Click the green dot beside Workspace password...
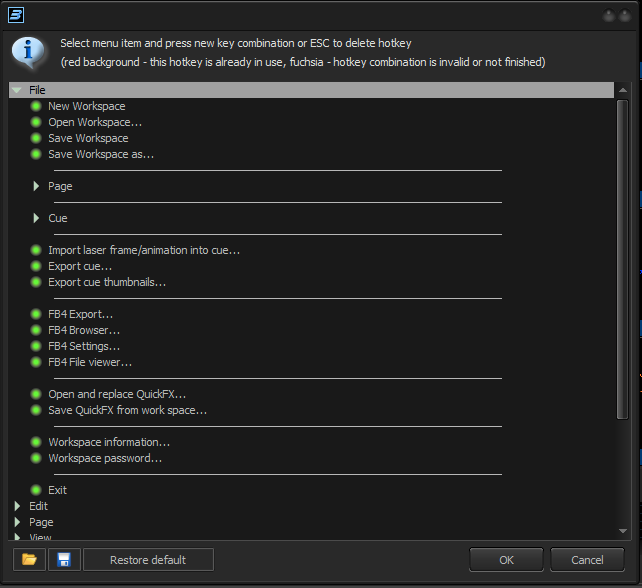The width and height of the screenshot is (642, 588). (37, 458)
